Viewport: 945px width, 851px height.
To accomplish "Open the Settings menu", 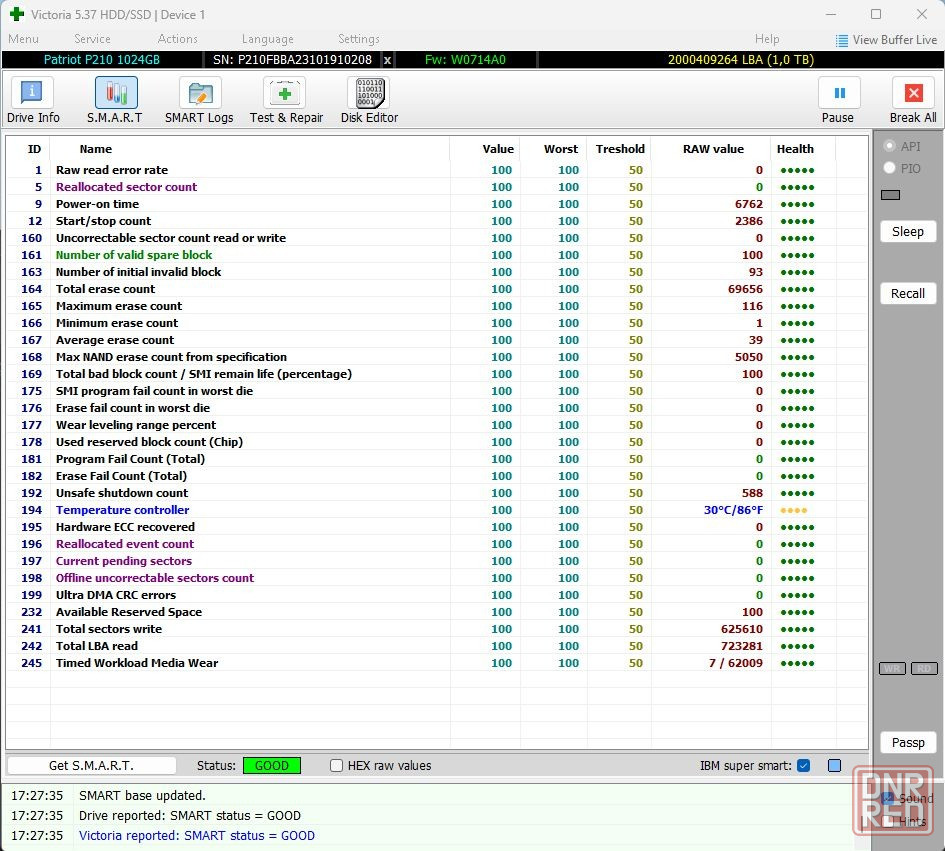I will (358, 39).
